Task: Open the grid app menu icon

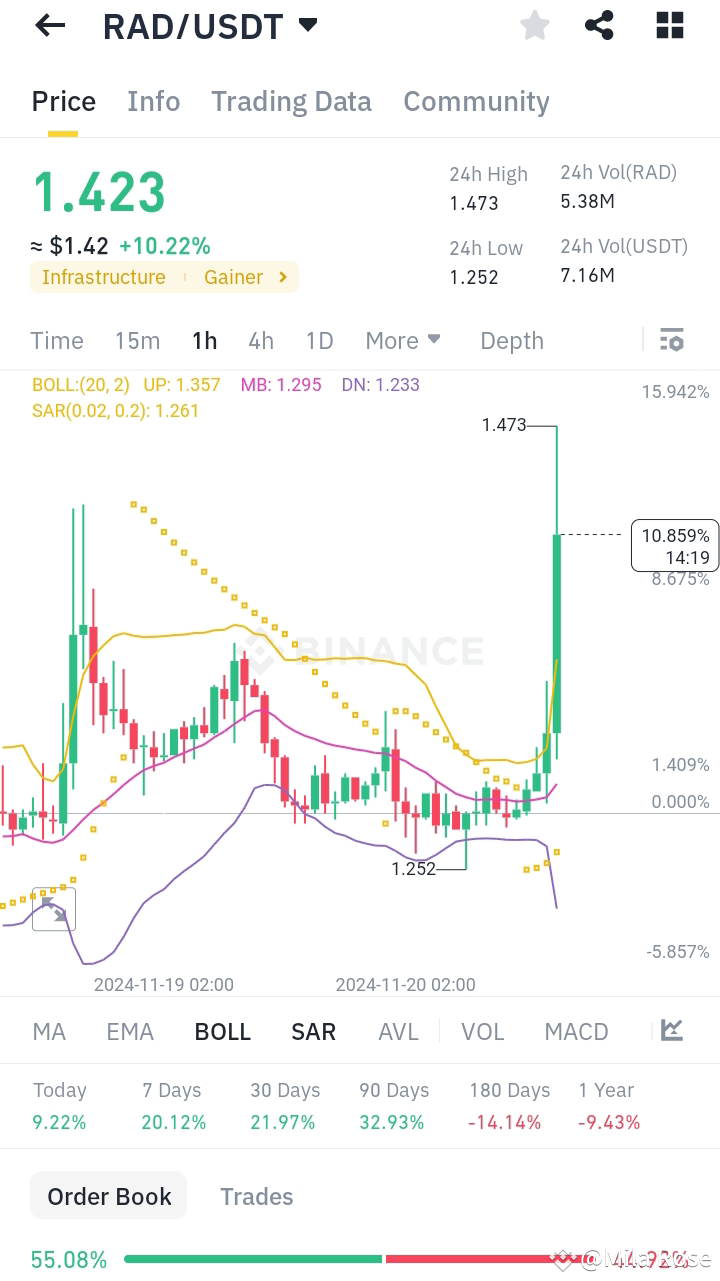Action: [668, 25]
